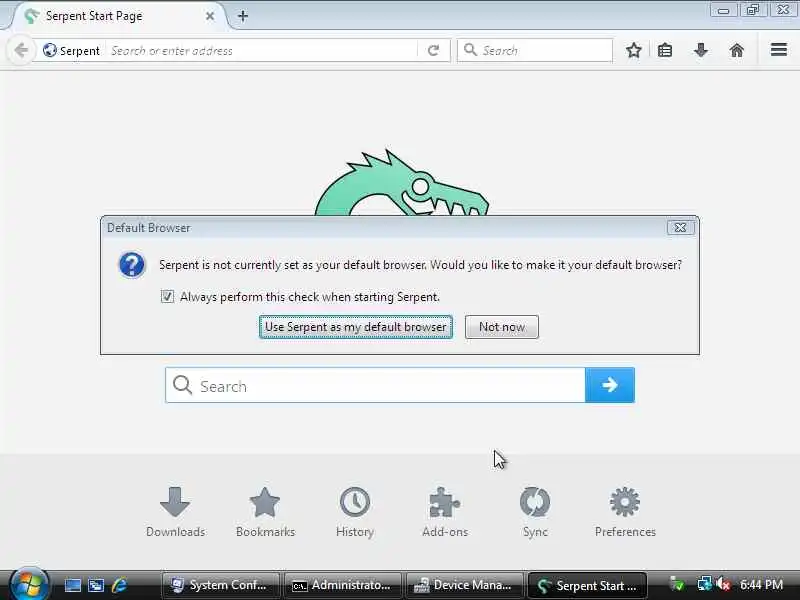
Task: Submit search with blue arrow button
Action: 610,385
